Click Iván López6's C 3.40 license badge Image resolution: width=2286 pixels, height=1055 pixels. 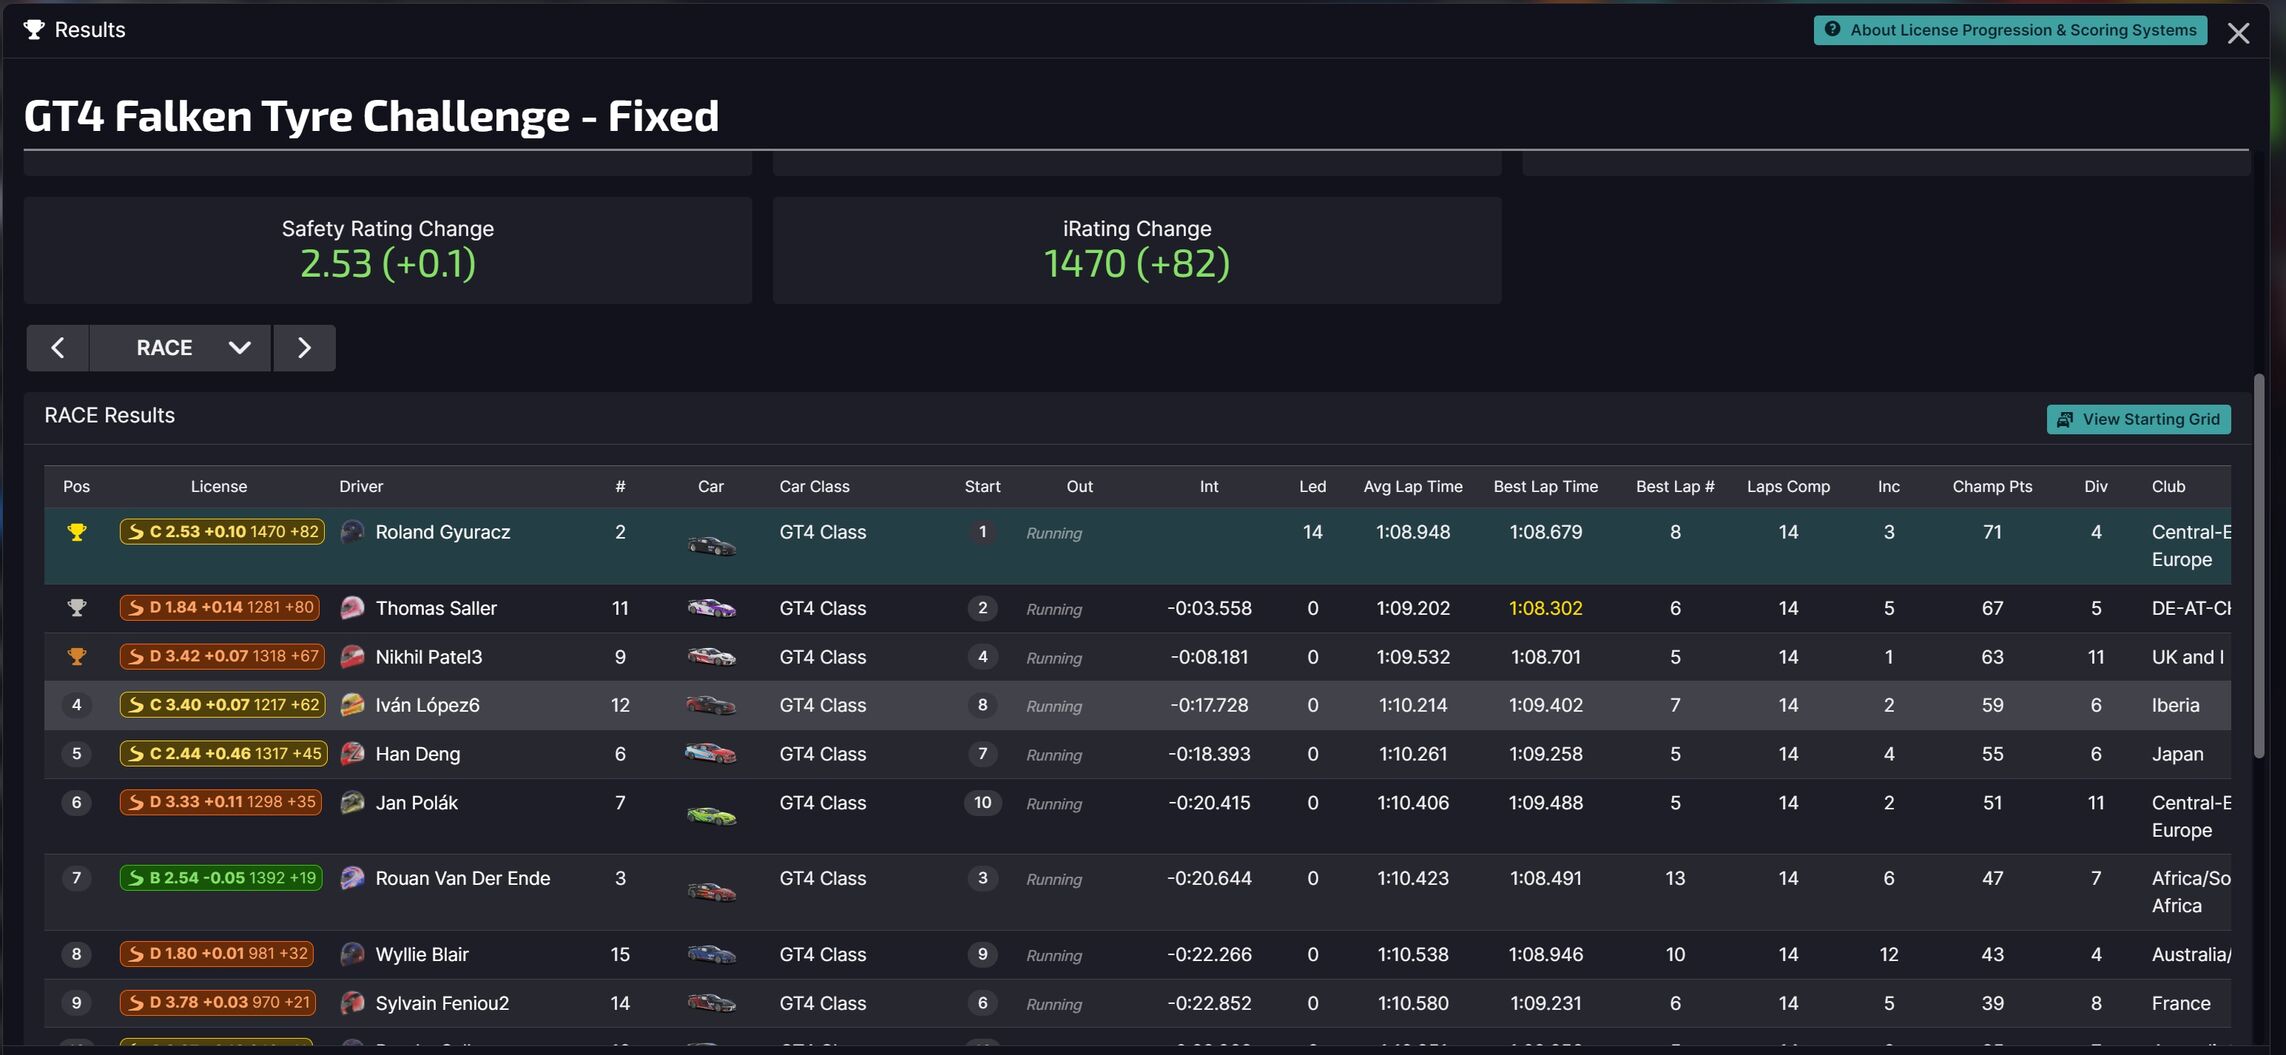223,705
